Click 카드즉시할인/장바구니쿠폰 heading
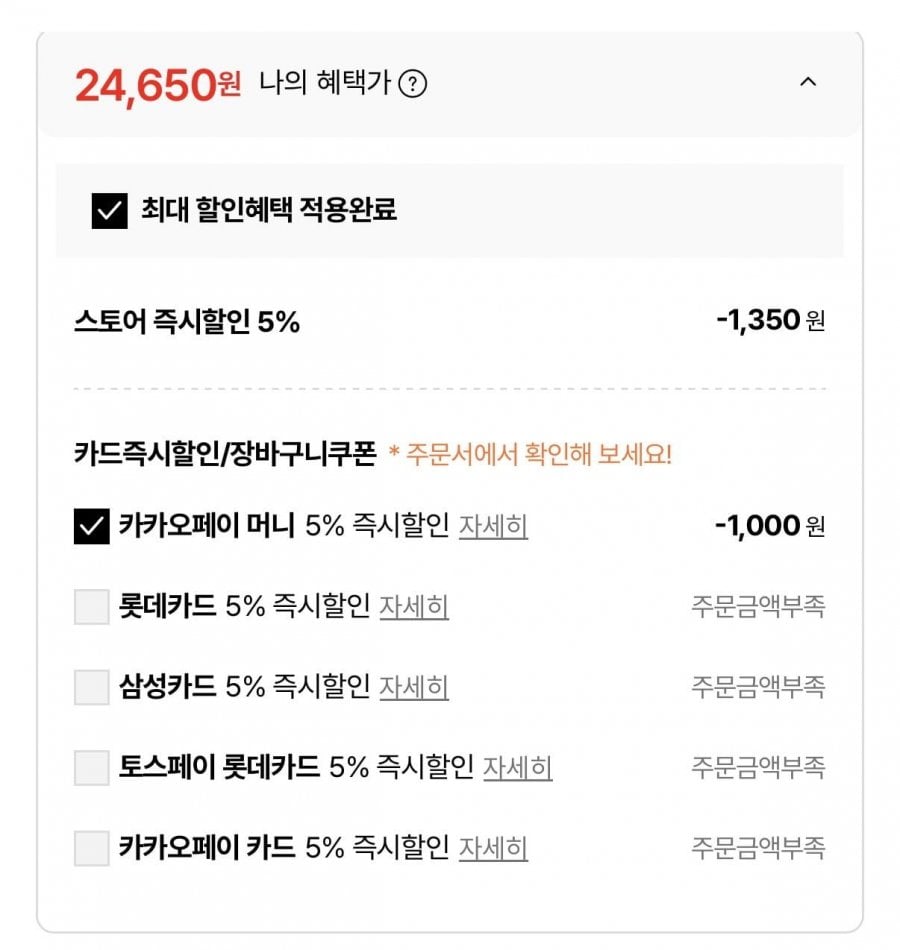900x950 pixels. pos(225,455)
